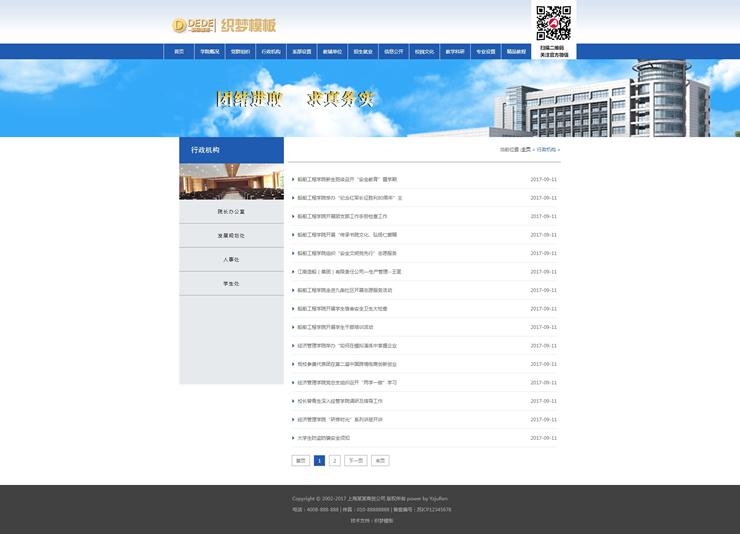Open the 专业设置 navigation tab
Screen dimensions: 740x534
(x=486, y=51)
